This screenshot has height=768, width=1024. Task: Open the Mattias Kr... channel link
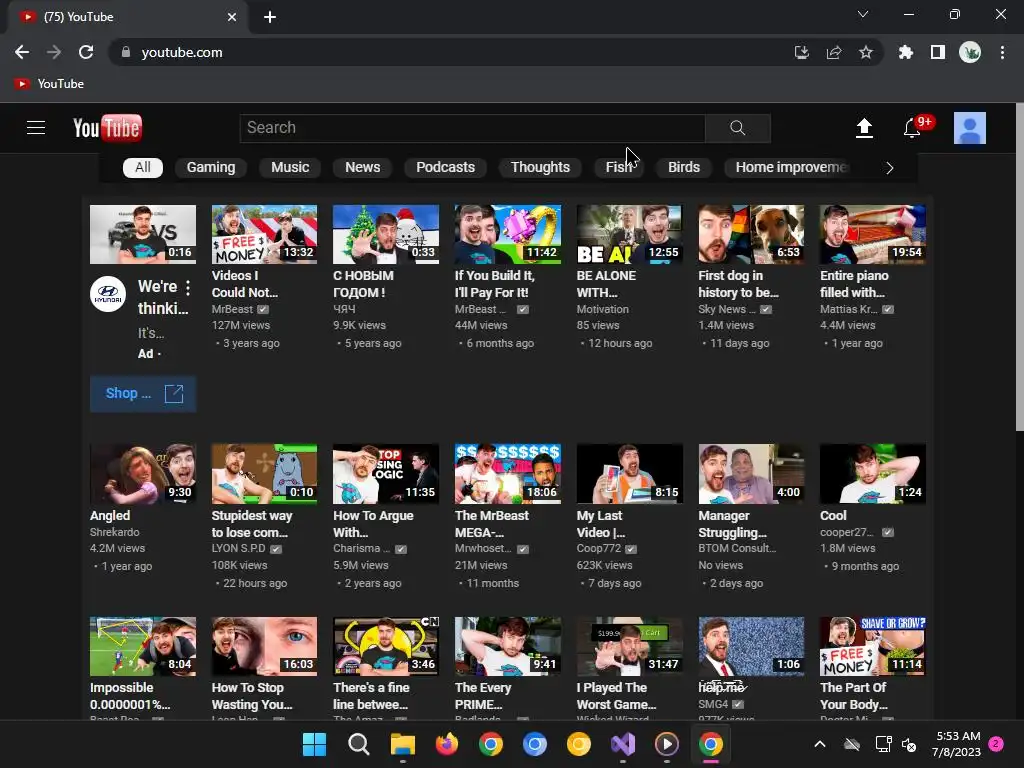848,310
